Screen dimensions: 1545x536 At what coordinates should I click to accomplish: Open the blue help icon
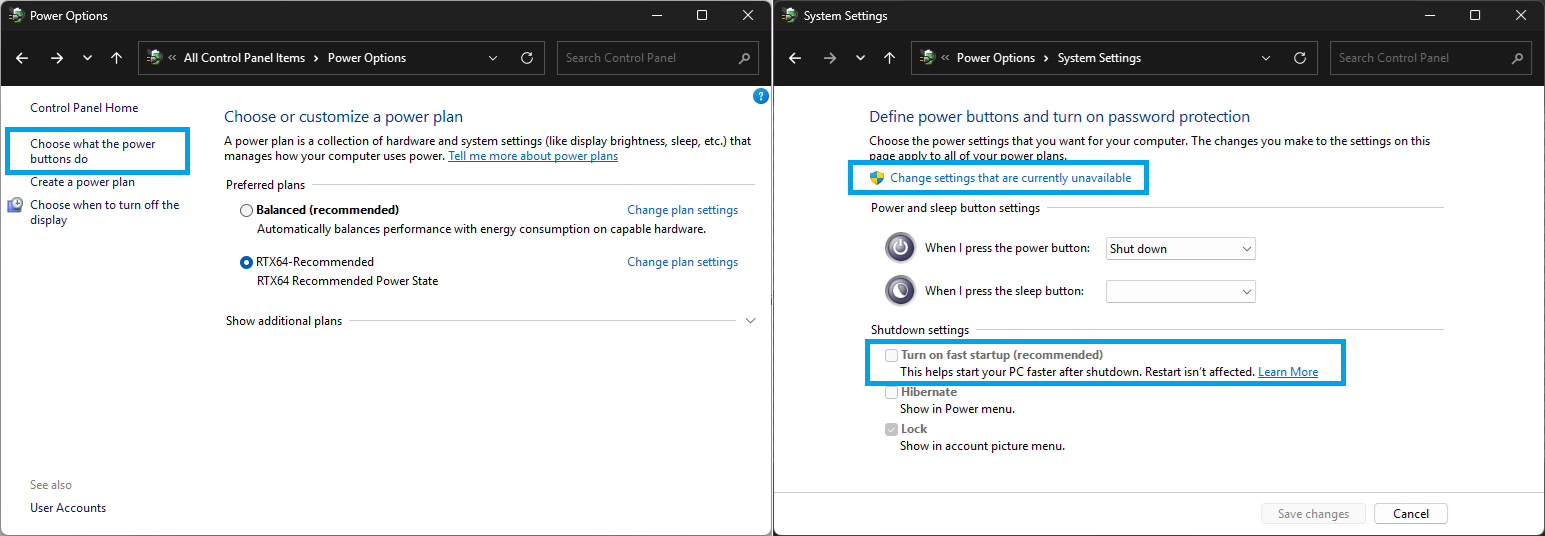click(760, 96)
